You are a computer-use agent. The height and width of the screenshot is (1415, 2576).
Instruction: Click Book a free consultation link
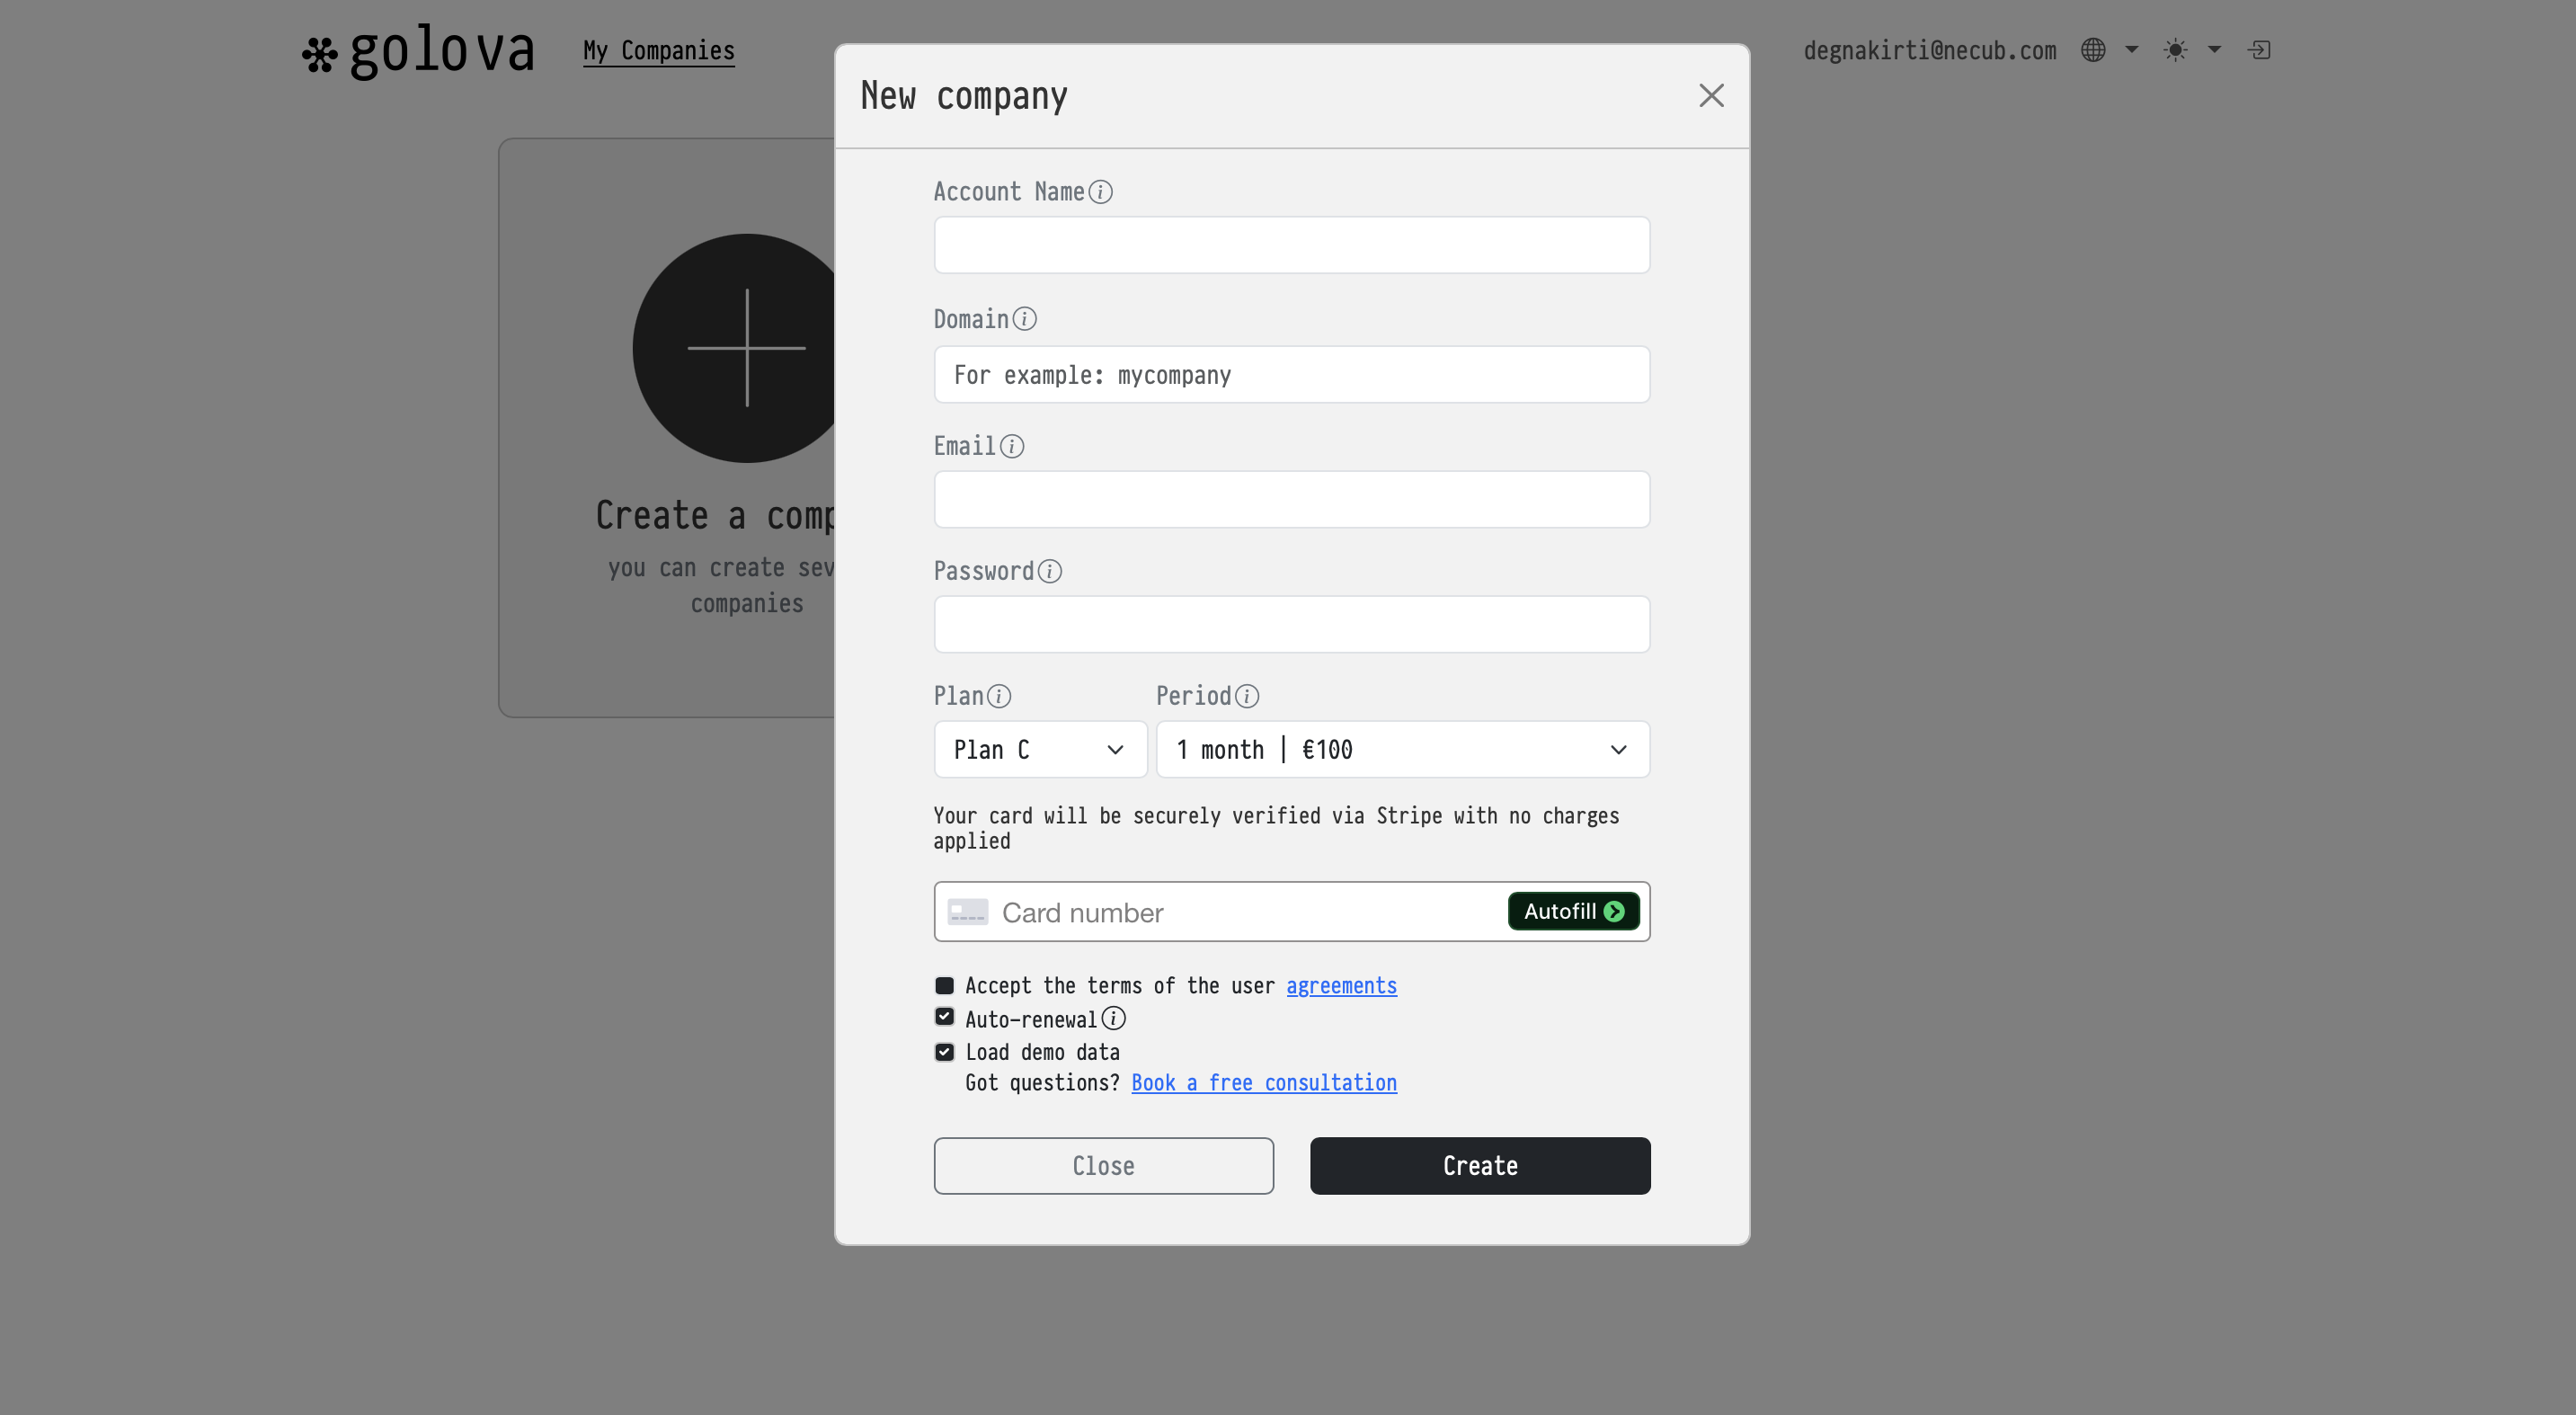[1264, 1083]
